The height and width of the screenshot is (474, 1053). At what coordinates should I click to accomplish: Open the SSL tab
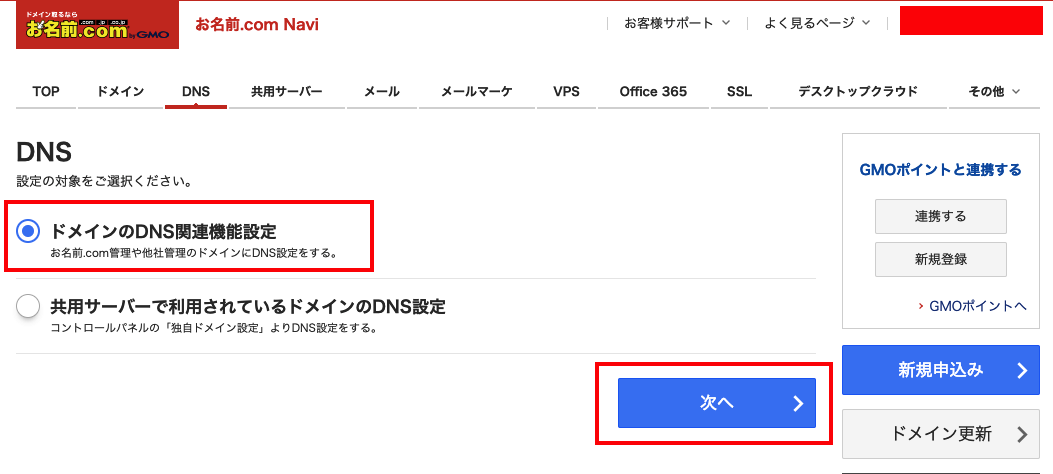click(x=739, y=91)
